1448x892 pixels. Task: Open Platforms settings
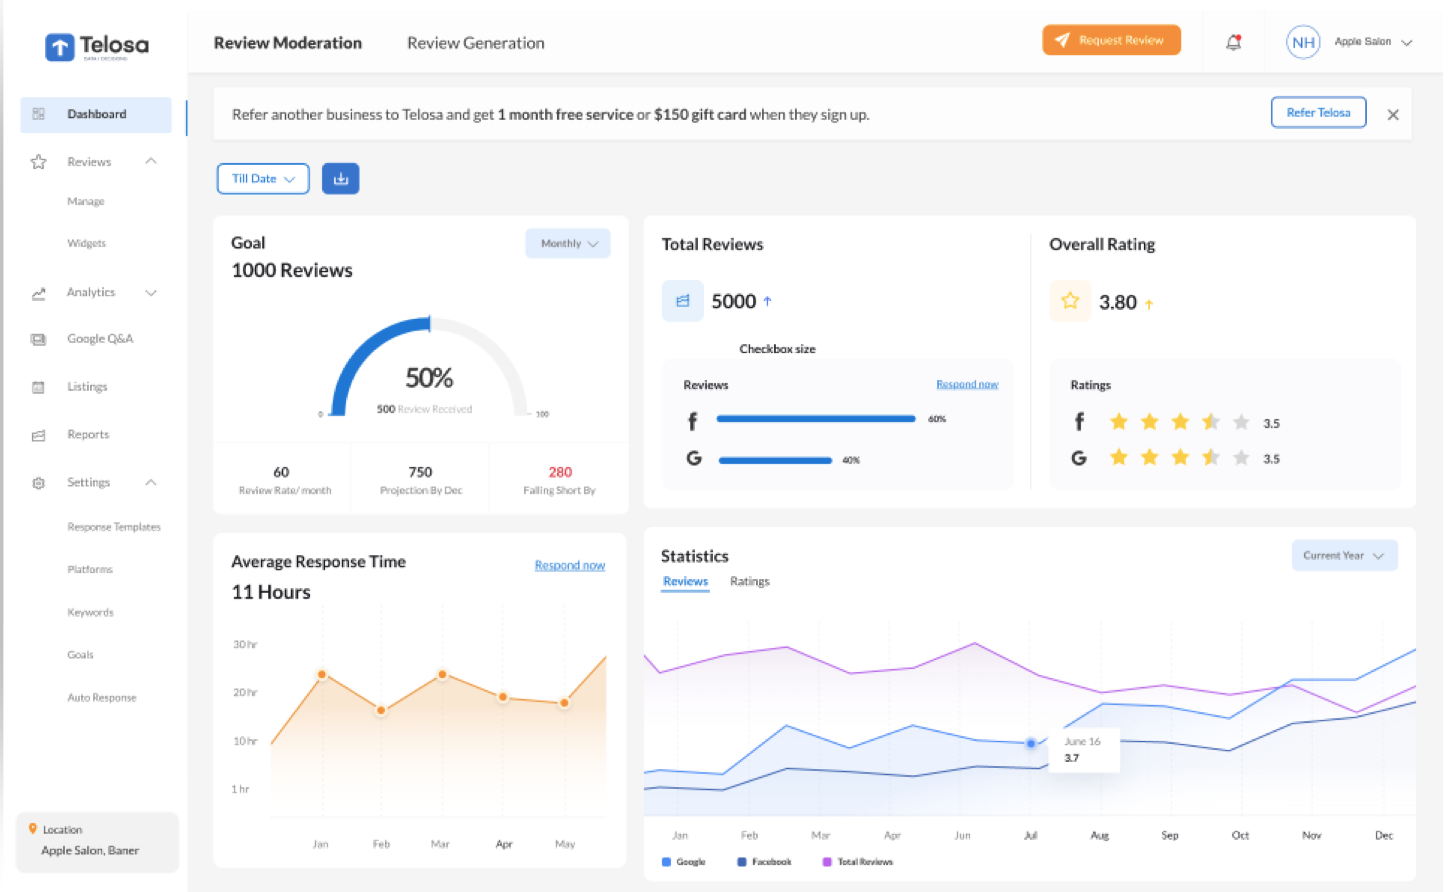[90, 570]
